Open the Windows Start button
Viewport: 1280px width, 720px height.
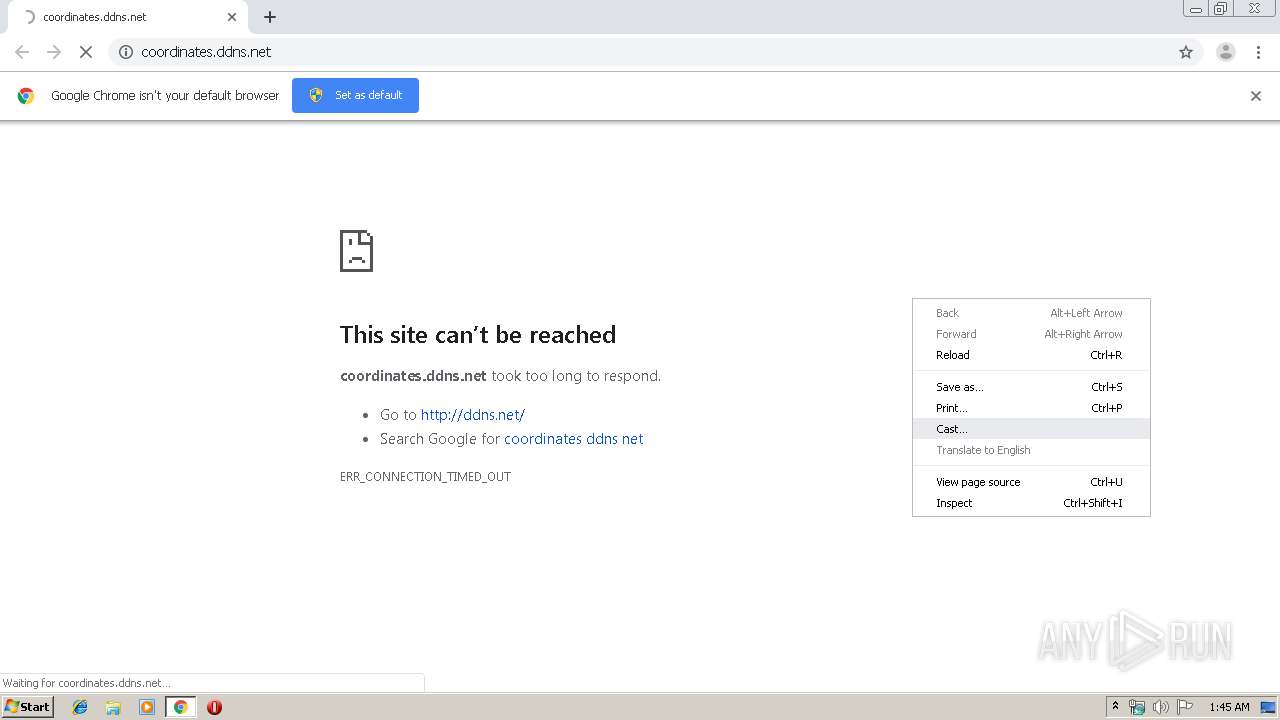click(27, 707)
